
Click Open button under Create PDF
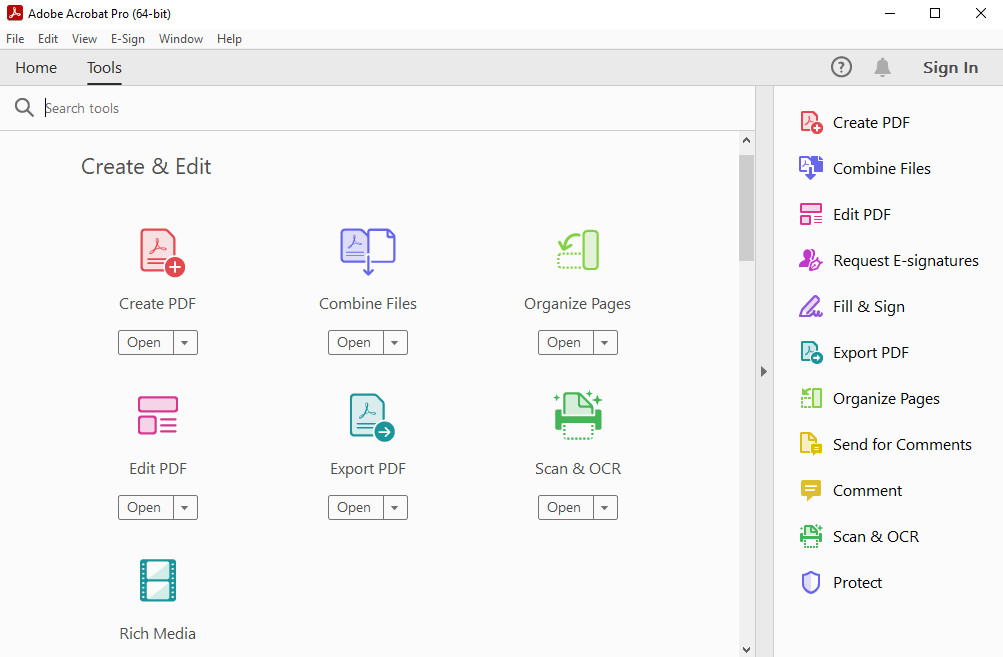click(x=145, y=343)
